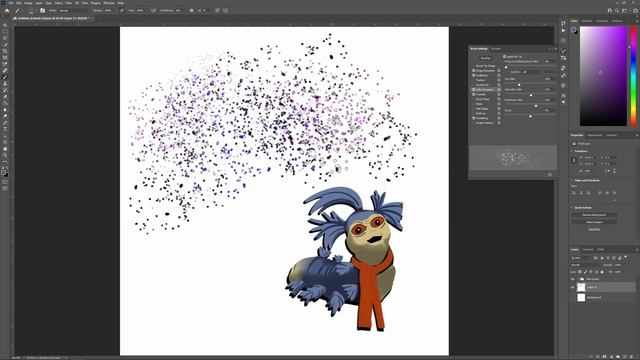The width and height of the screenshot is (640, 360).
Task: Switch to the Paths tab
Action: pyautogui.click(x=601, y=249)
